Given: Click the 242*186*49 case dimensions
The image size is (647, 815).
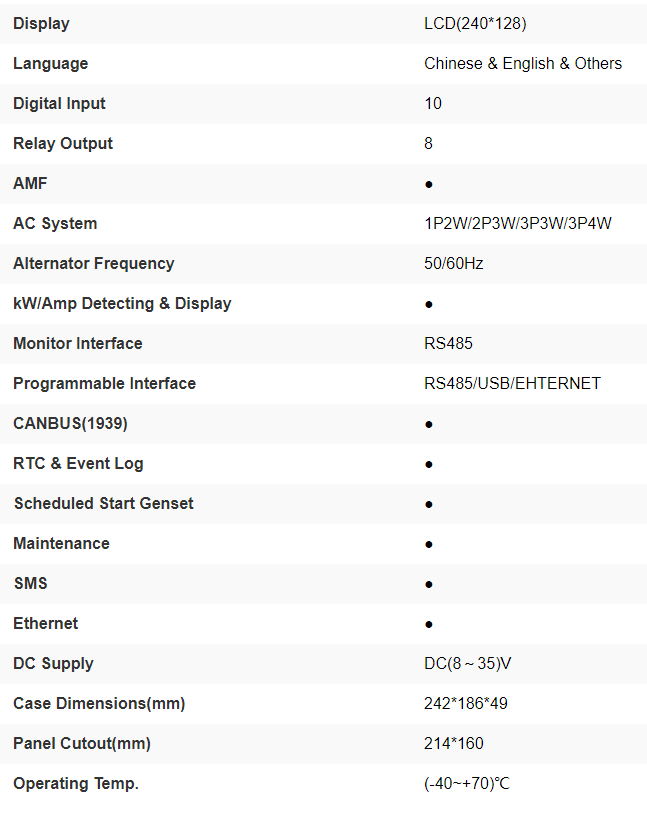Looking at the screenshot, I should (466, 703).
